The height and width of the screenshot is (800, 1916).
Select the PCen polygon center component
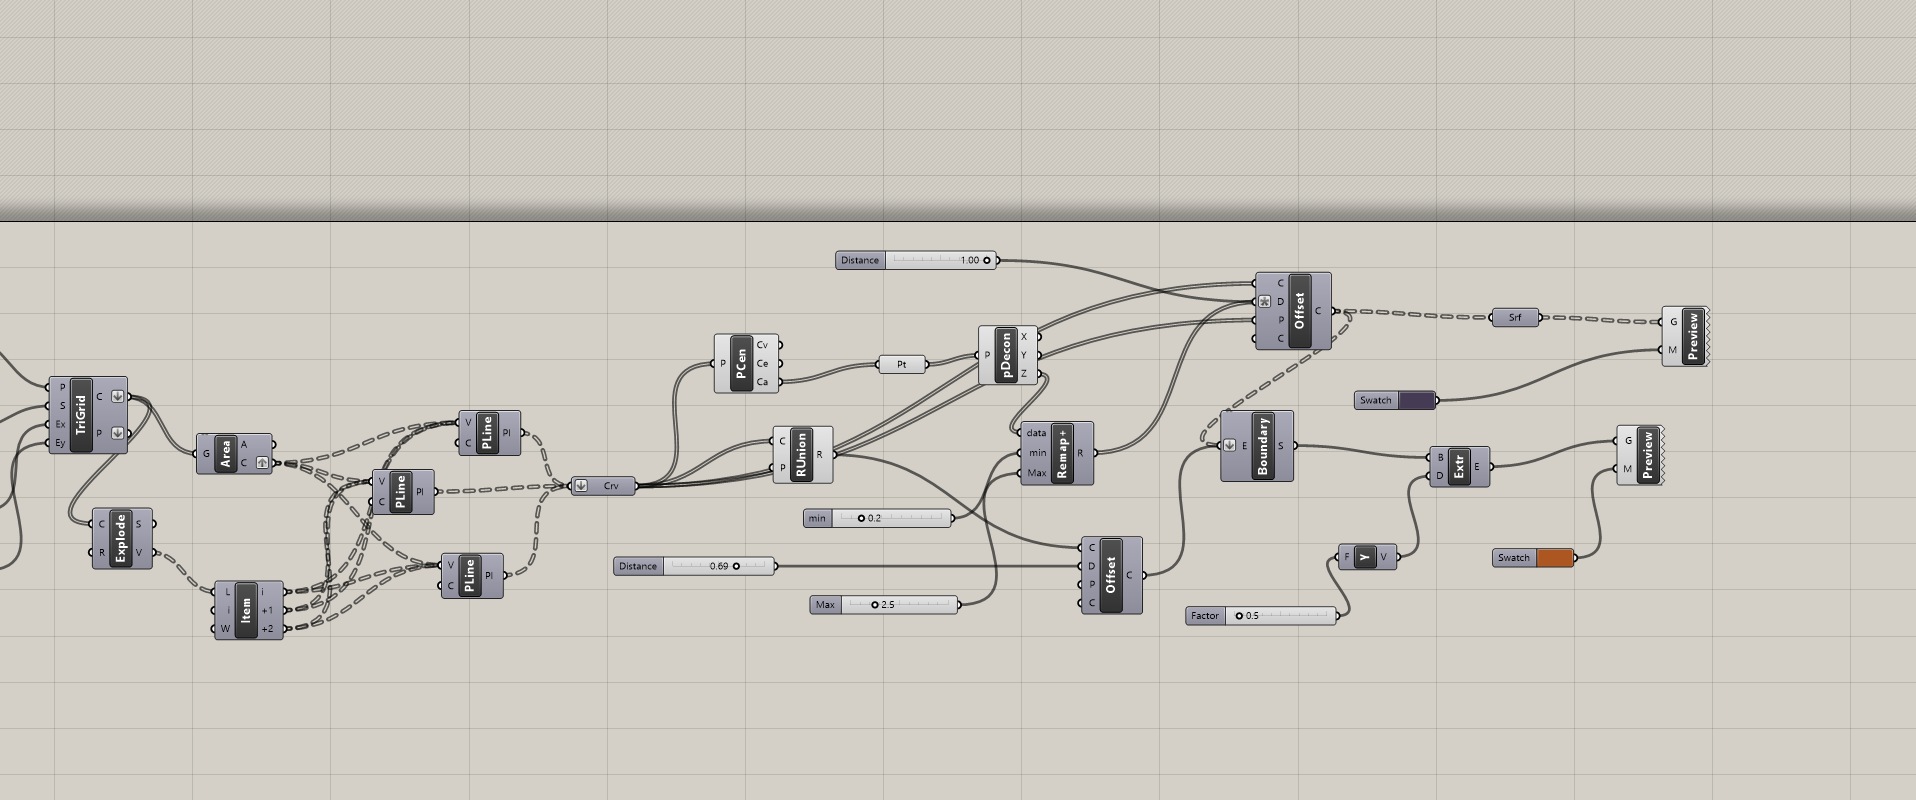741,364
